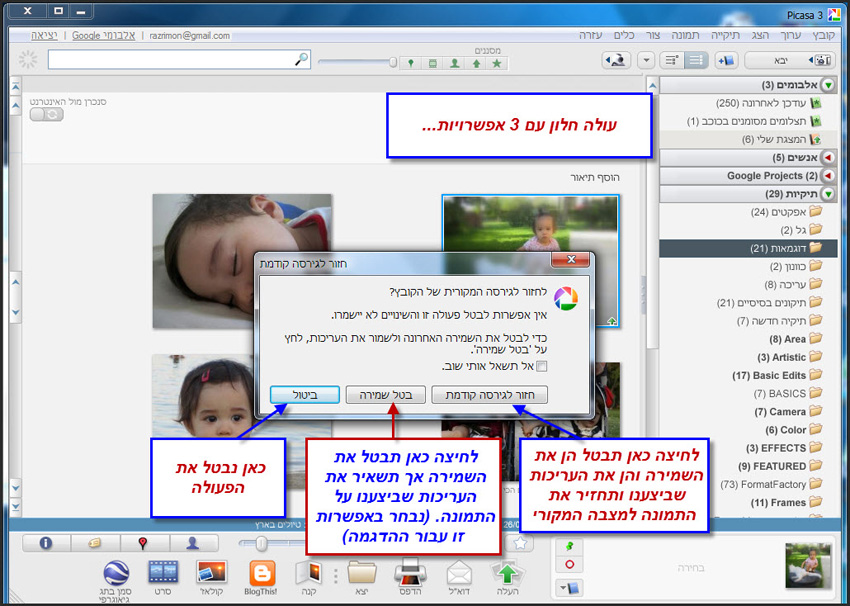Expand the אנשים (5) section

click(828, 158)
